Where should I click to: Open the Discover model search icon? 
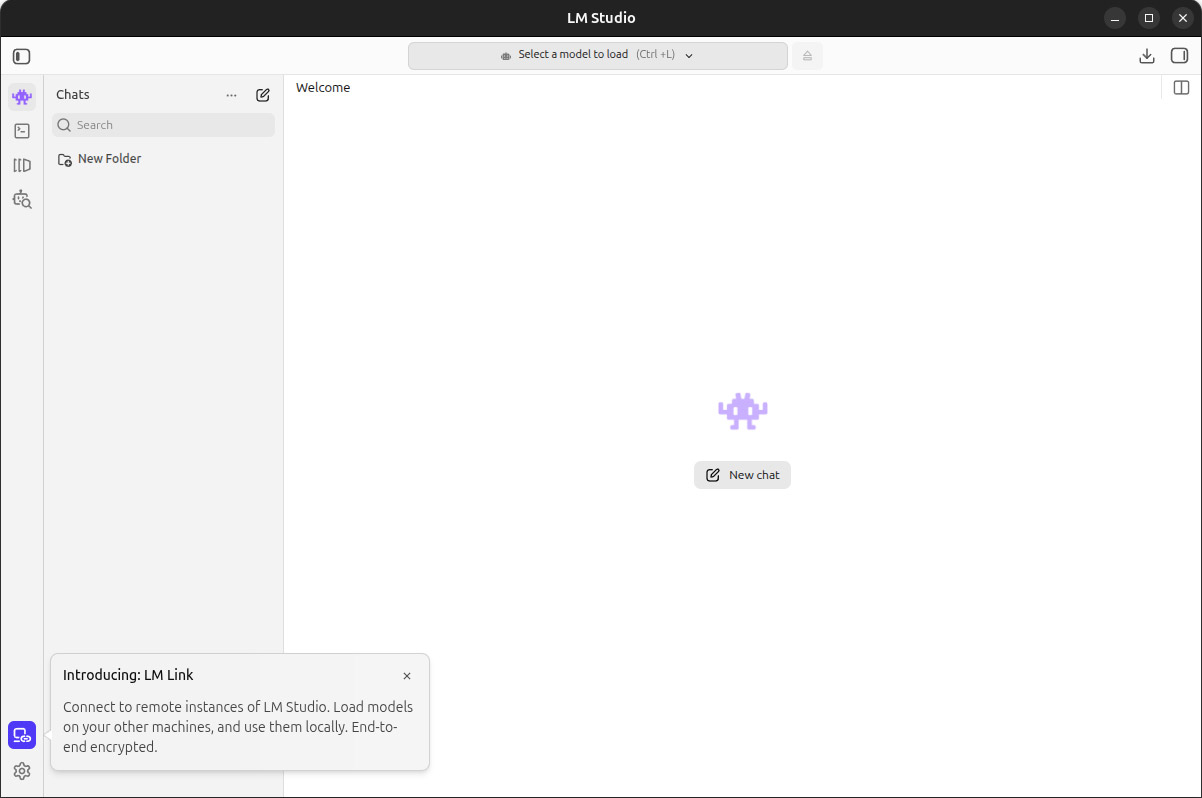pos(22,199)
